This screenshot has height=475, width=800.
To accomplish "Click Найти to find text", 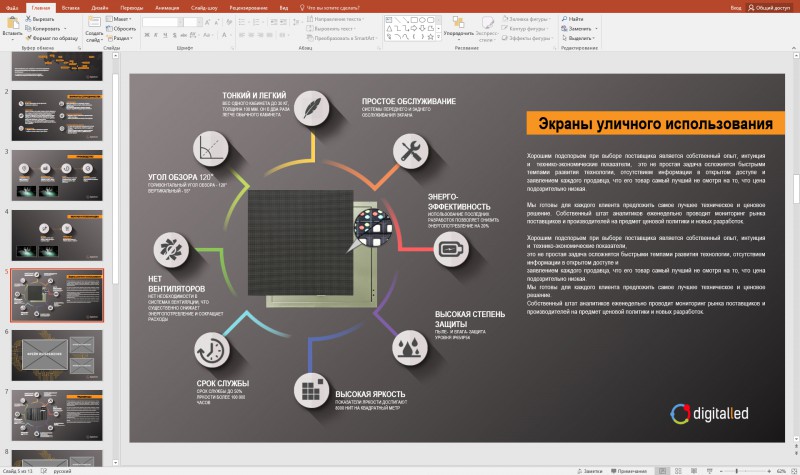I will tap(572, 19).
